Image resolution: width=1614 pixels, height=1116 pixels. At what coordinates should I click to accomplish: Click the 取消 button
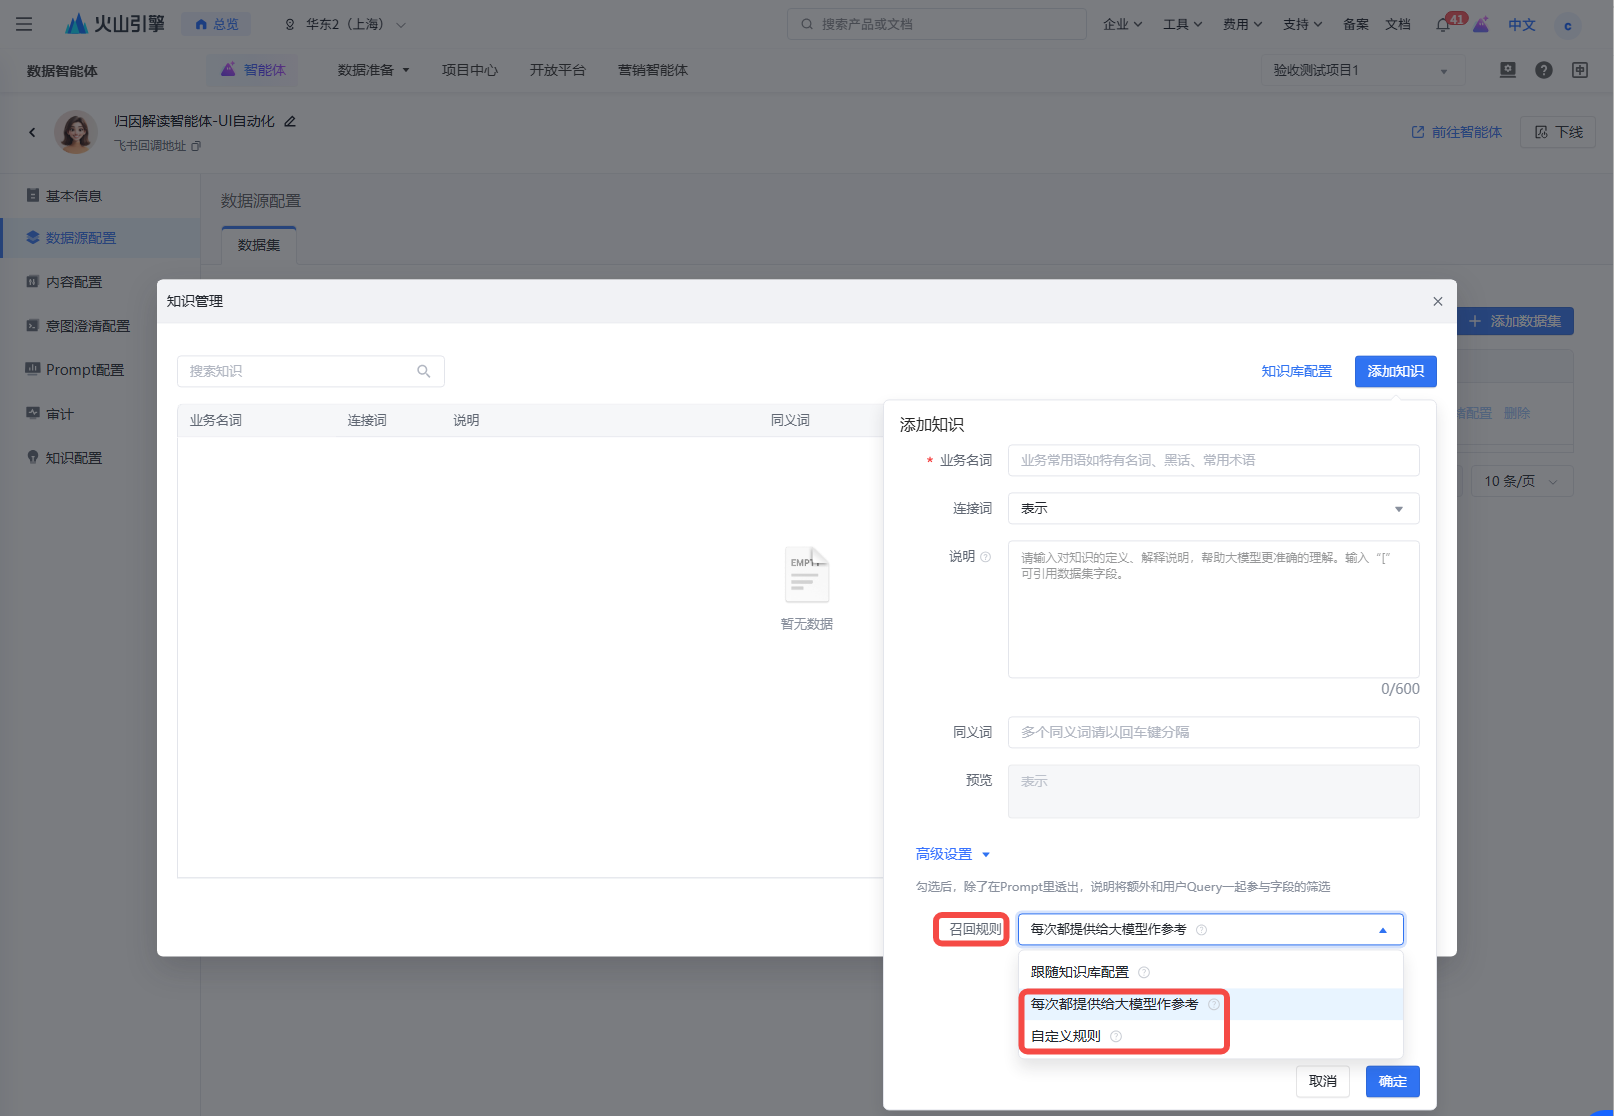point(1322,1081)
